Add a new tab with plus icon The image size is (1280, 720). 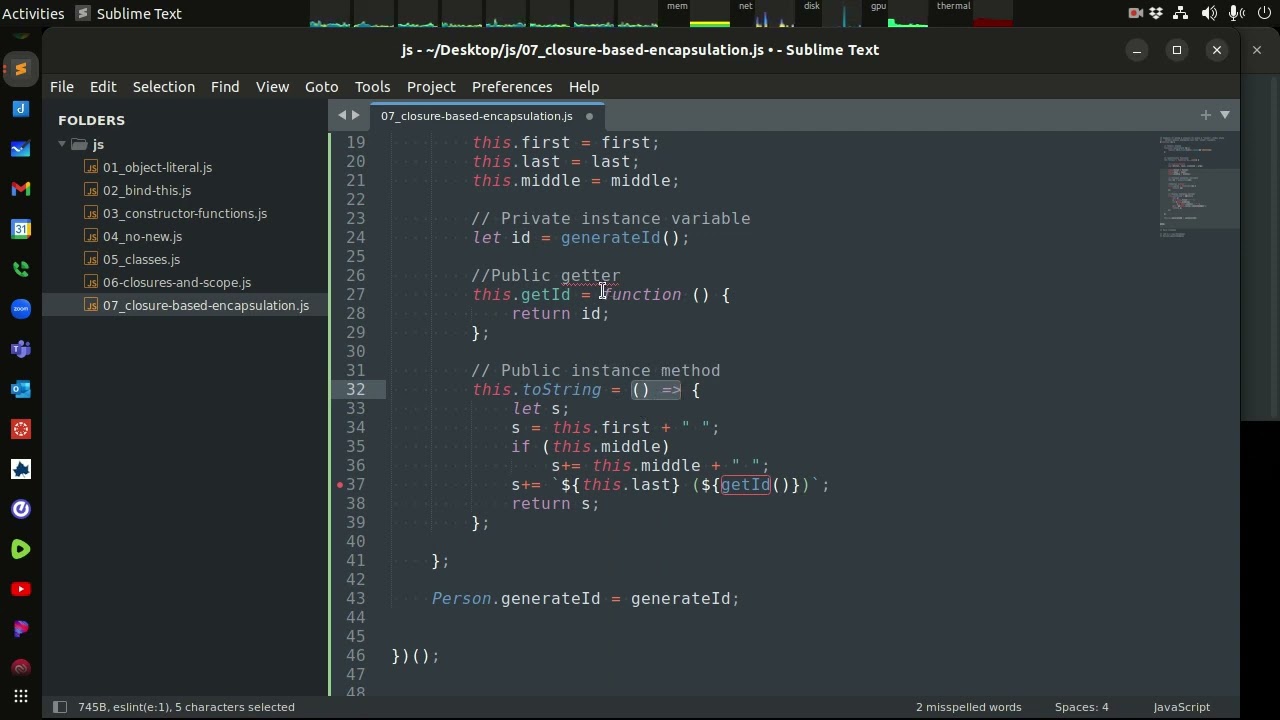[x=1205, y=115]
